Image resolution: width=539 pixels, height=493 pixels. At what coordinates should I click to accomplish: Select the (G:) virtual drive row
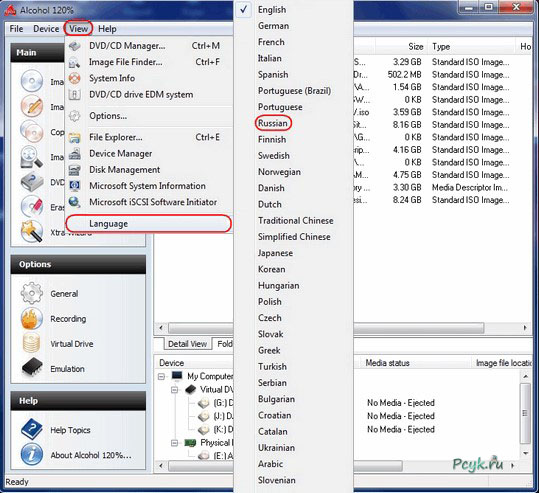216,403
